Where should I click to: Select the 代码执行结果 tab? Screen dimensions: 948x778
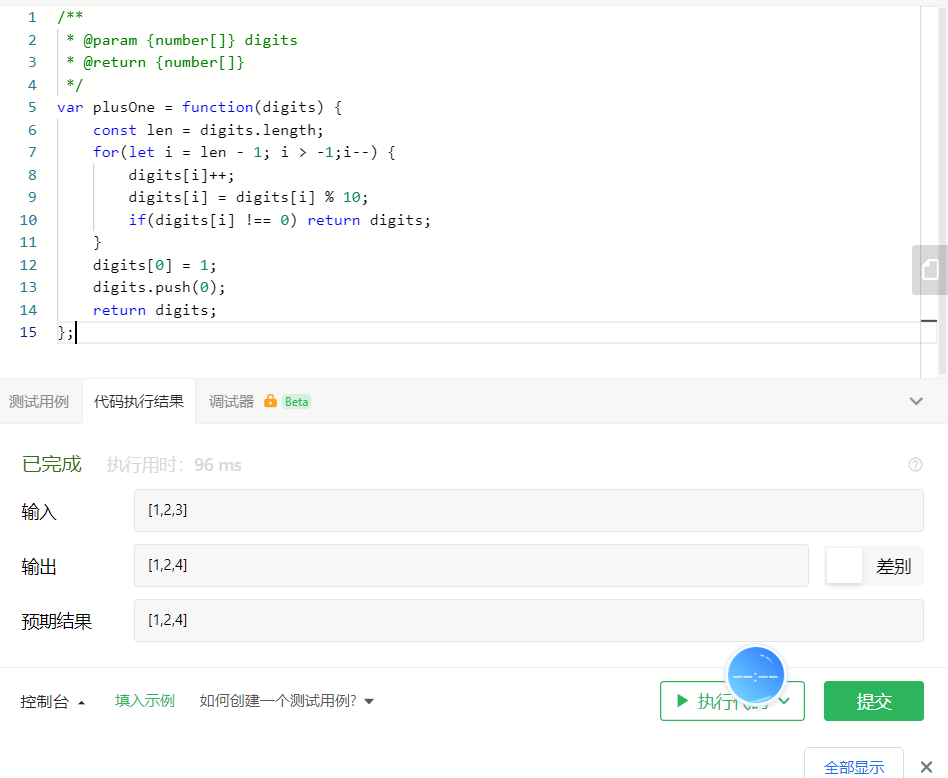click(x=138, y=401)
